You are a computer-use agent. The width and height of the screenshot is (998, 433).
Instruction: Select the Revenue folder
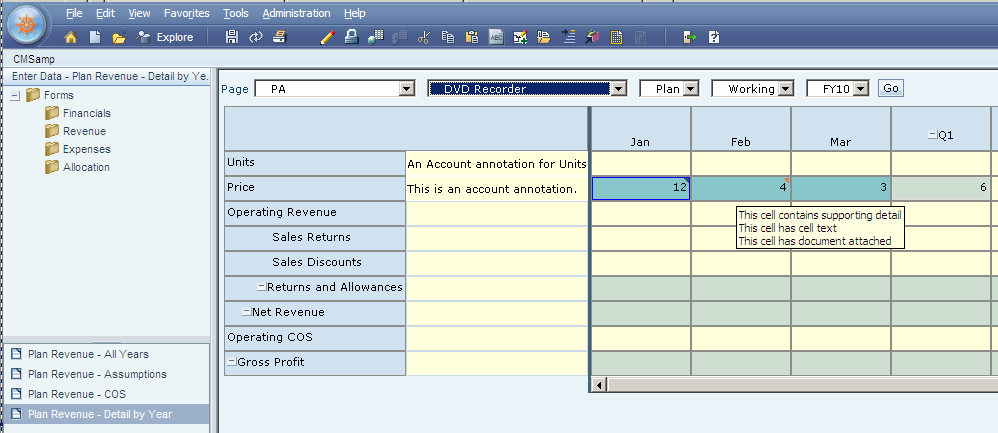[x=75, y=131]
